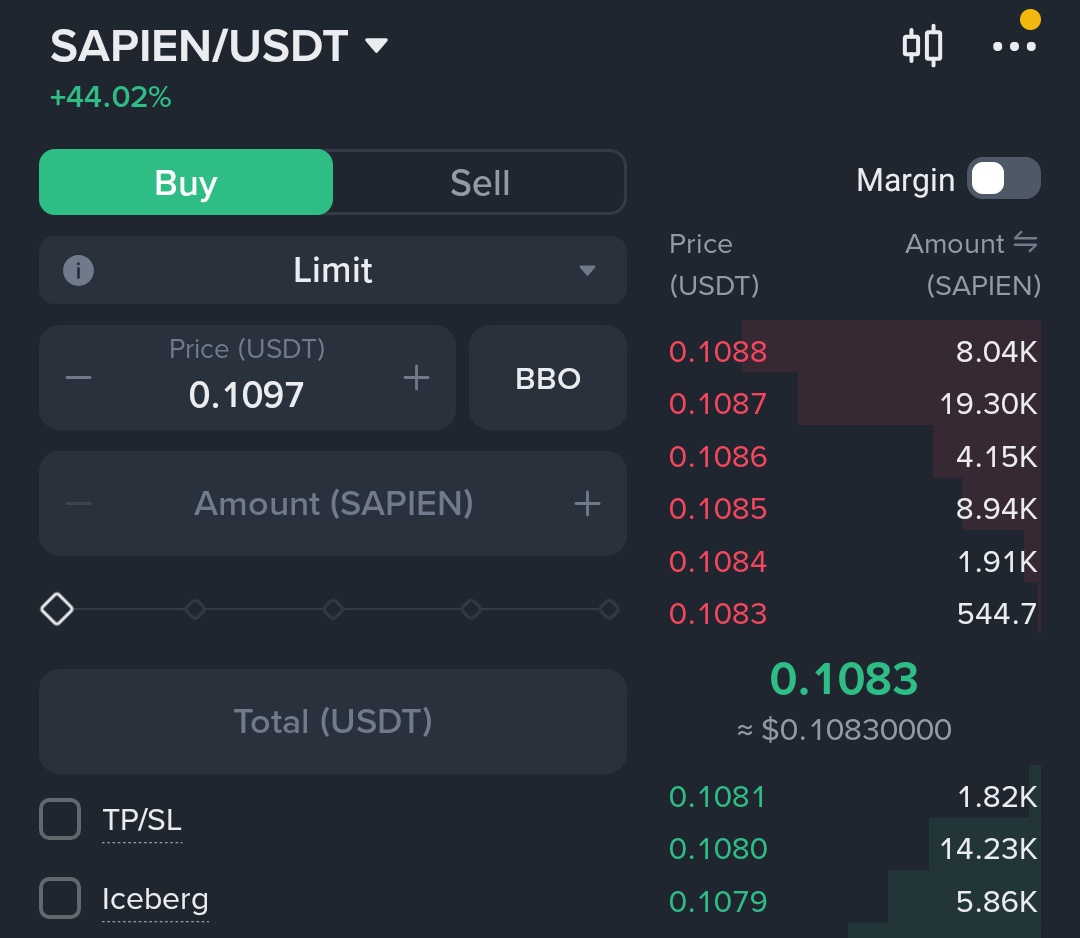
Task: Switch to the Buy tab
Action: tap(186, 182)
